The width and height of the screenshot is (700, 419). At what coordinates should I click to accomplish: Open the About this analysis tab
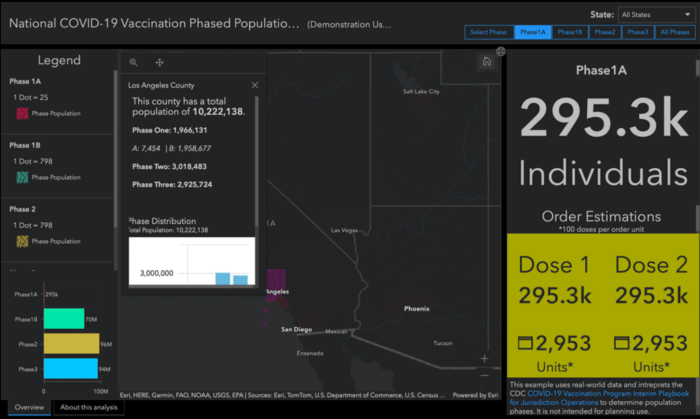(88, 407)
